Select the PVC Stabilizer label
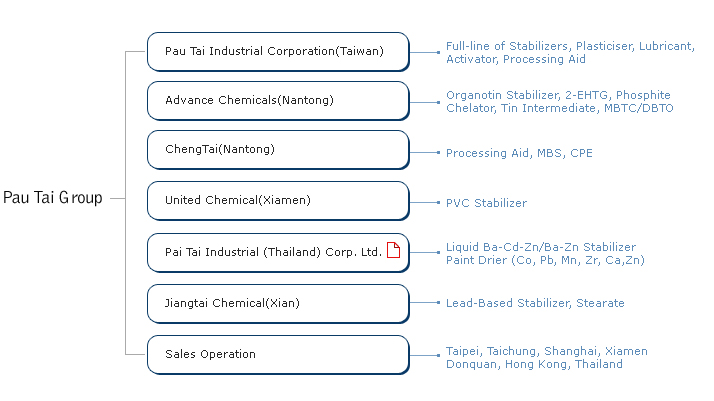The image size is (714, 401). coord(486,203)
